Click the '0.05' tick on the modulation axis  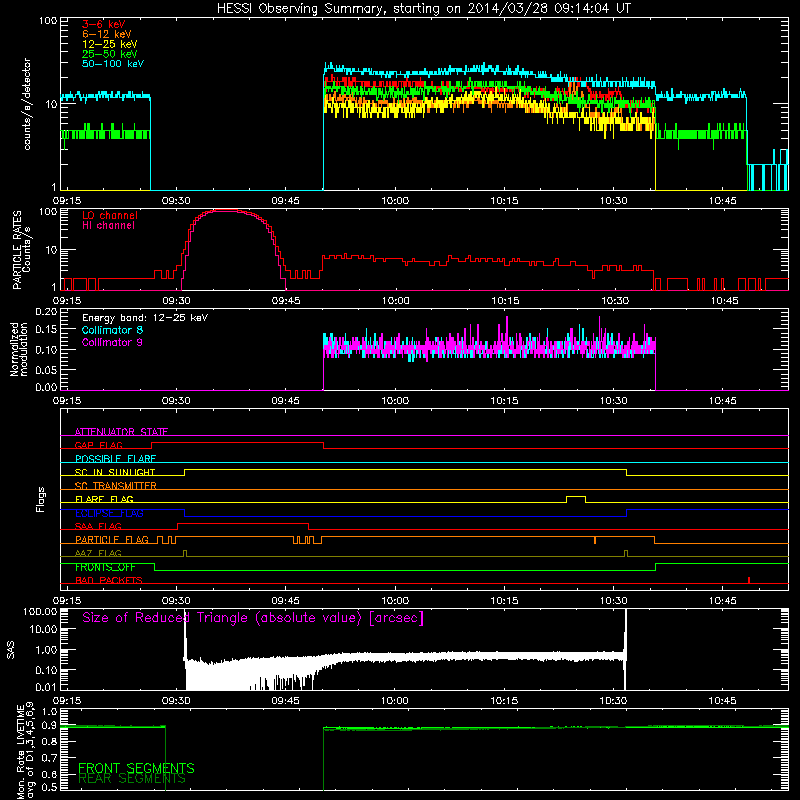pyautogui.click(x=46, y=369)
